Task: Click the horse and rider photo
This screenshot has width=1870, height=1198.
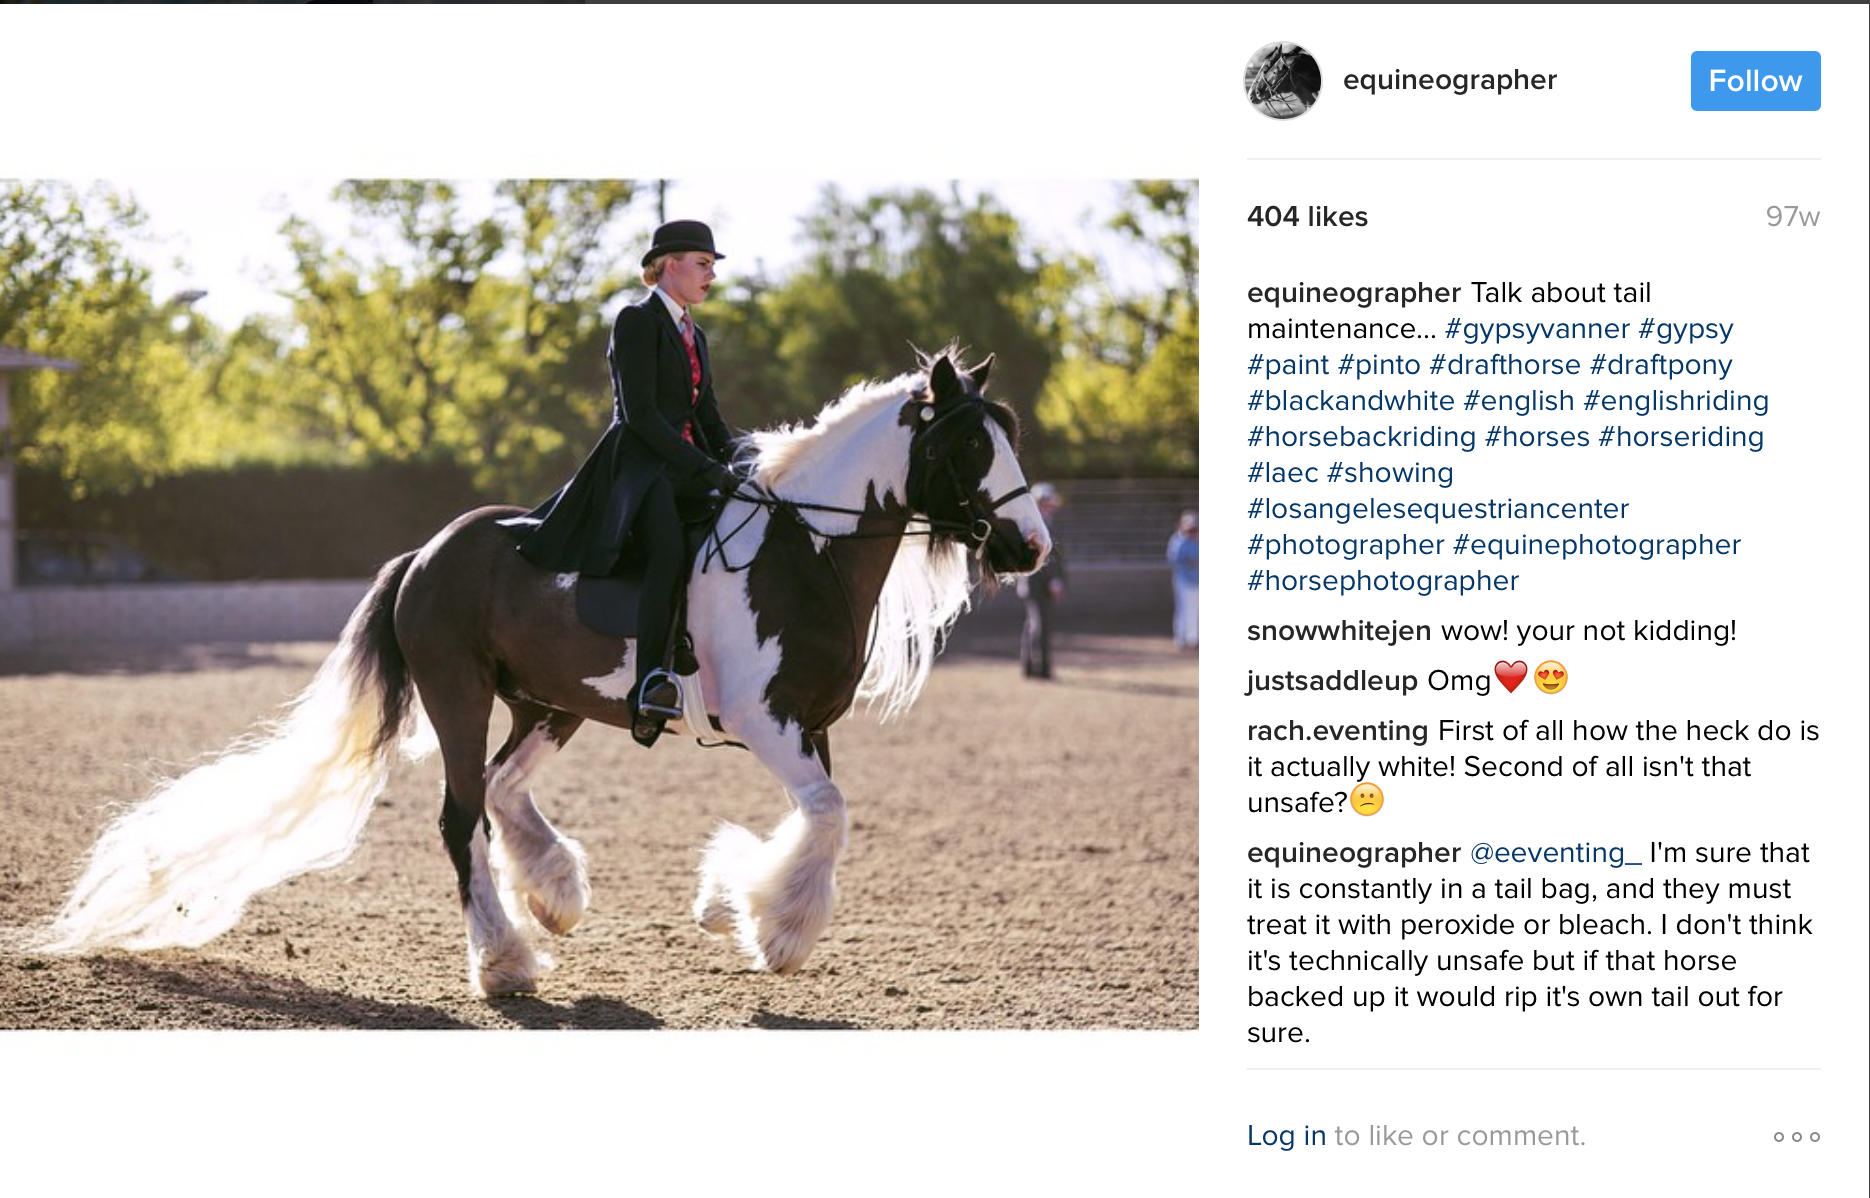Action: [599, 605]
